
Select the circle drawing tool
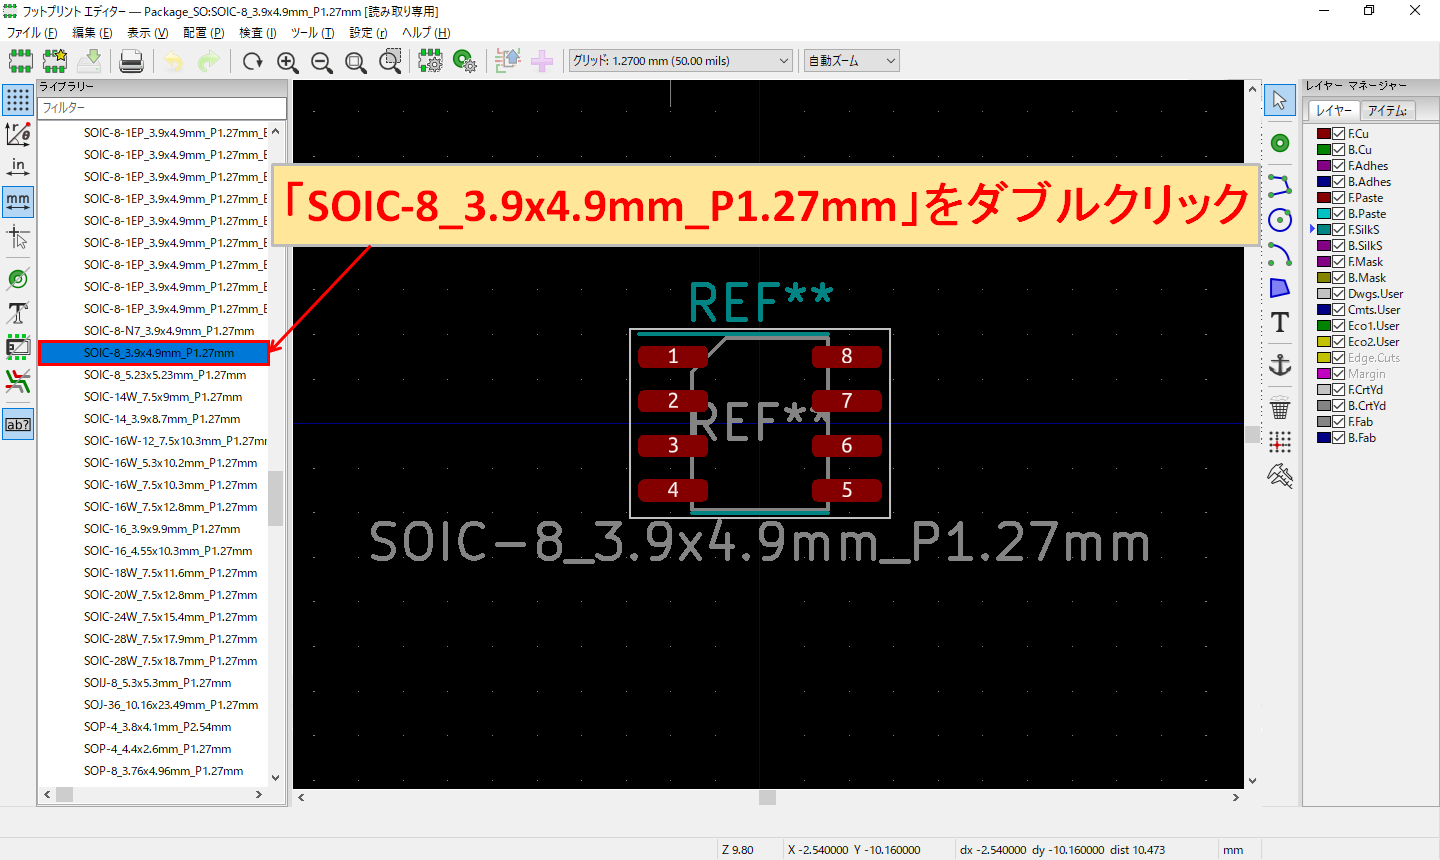1280,219
